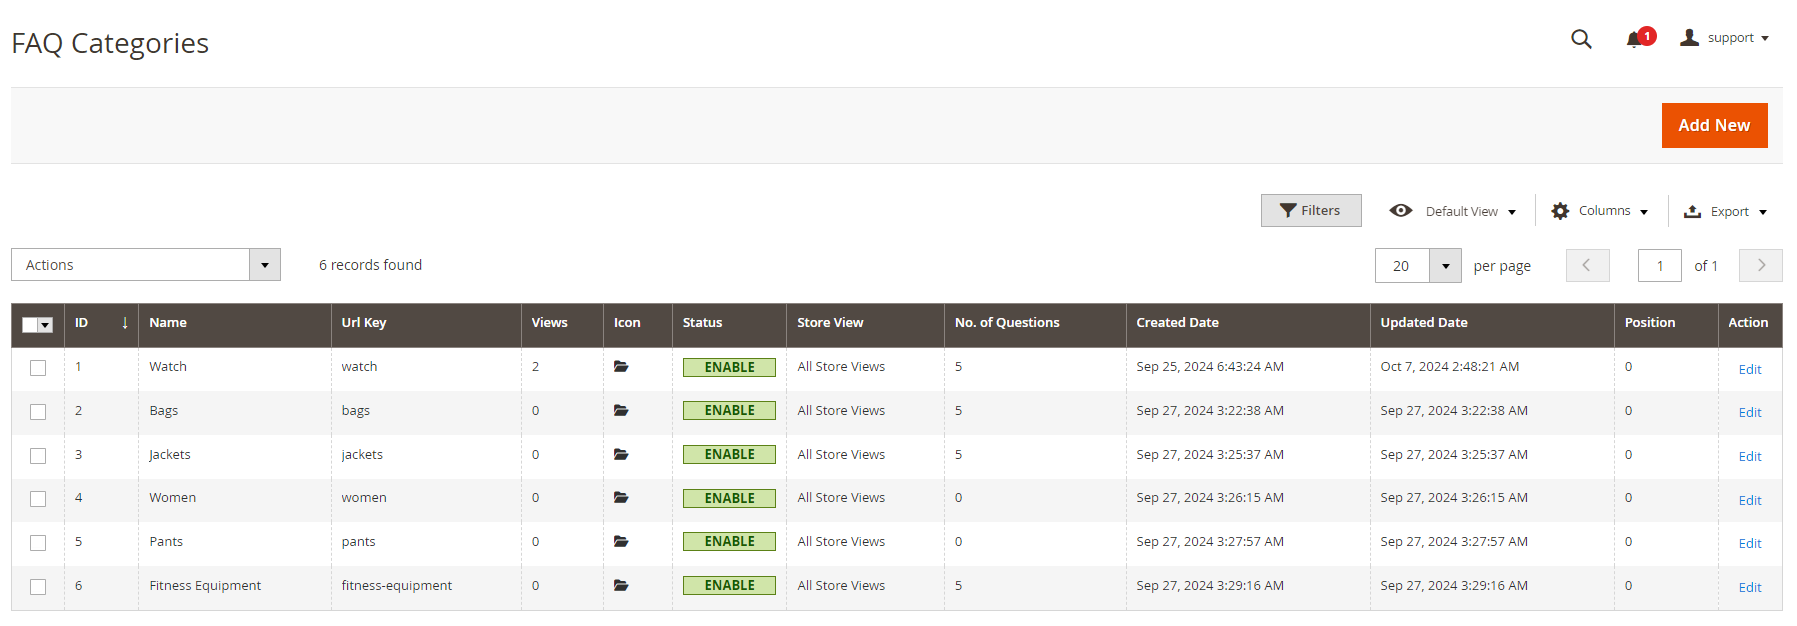Tick the checkbox for Bags row

click(38, 412)
